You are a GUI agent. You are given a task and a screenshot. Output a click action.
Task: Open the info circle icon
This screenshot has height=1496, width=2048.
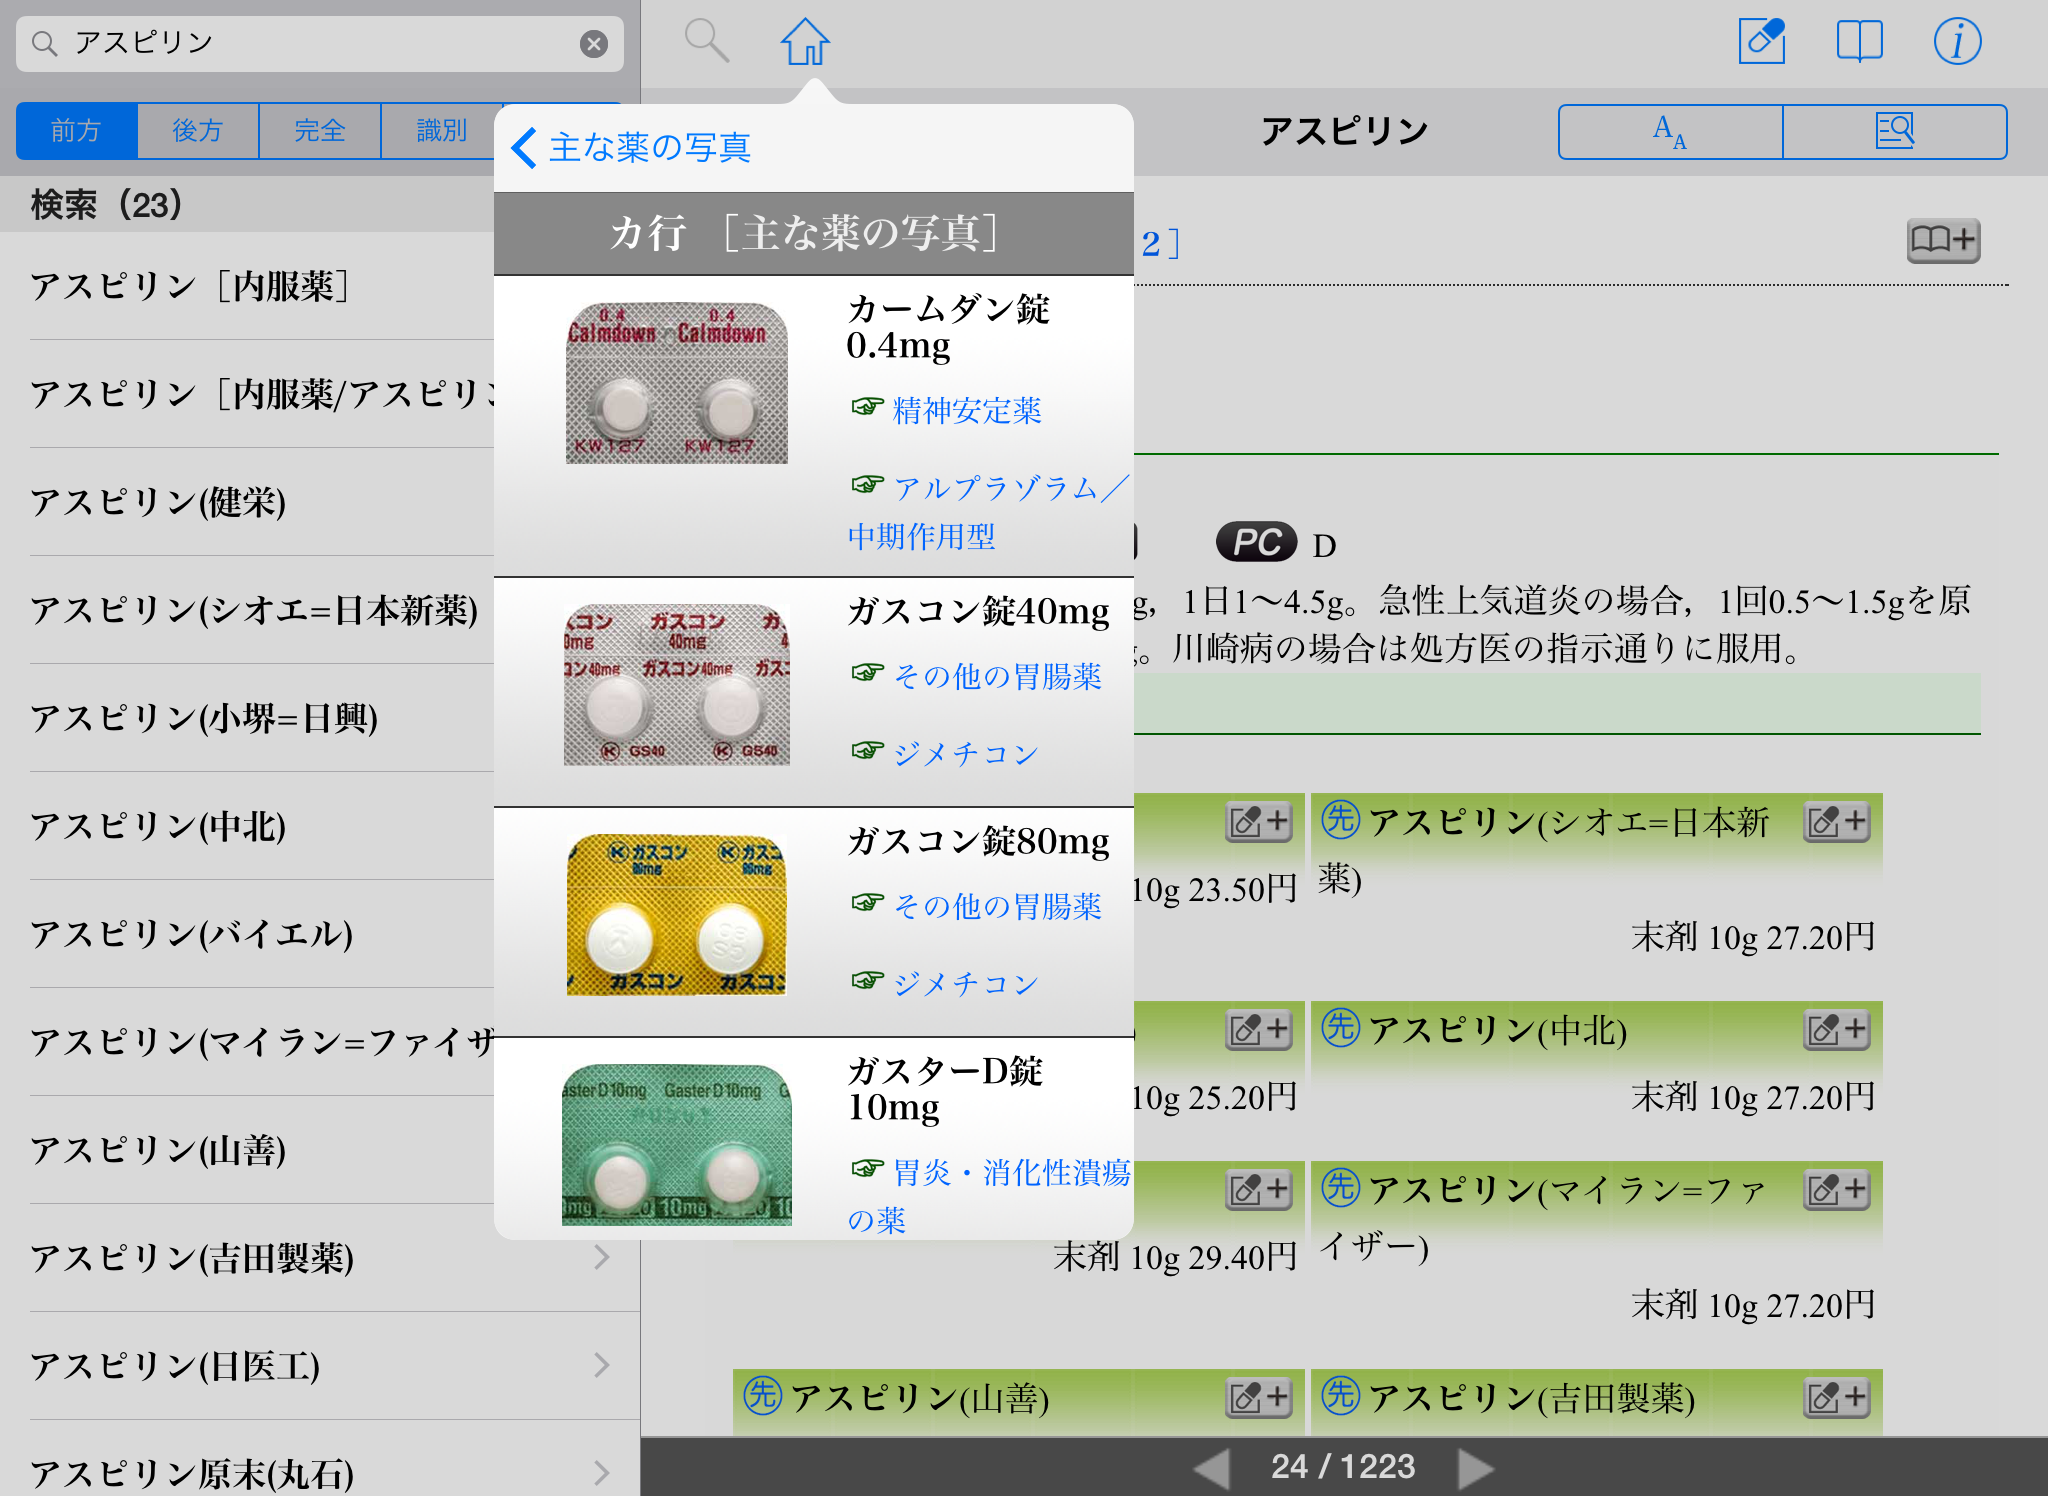(1956, 42)
